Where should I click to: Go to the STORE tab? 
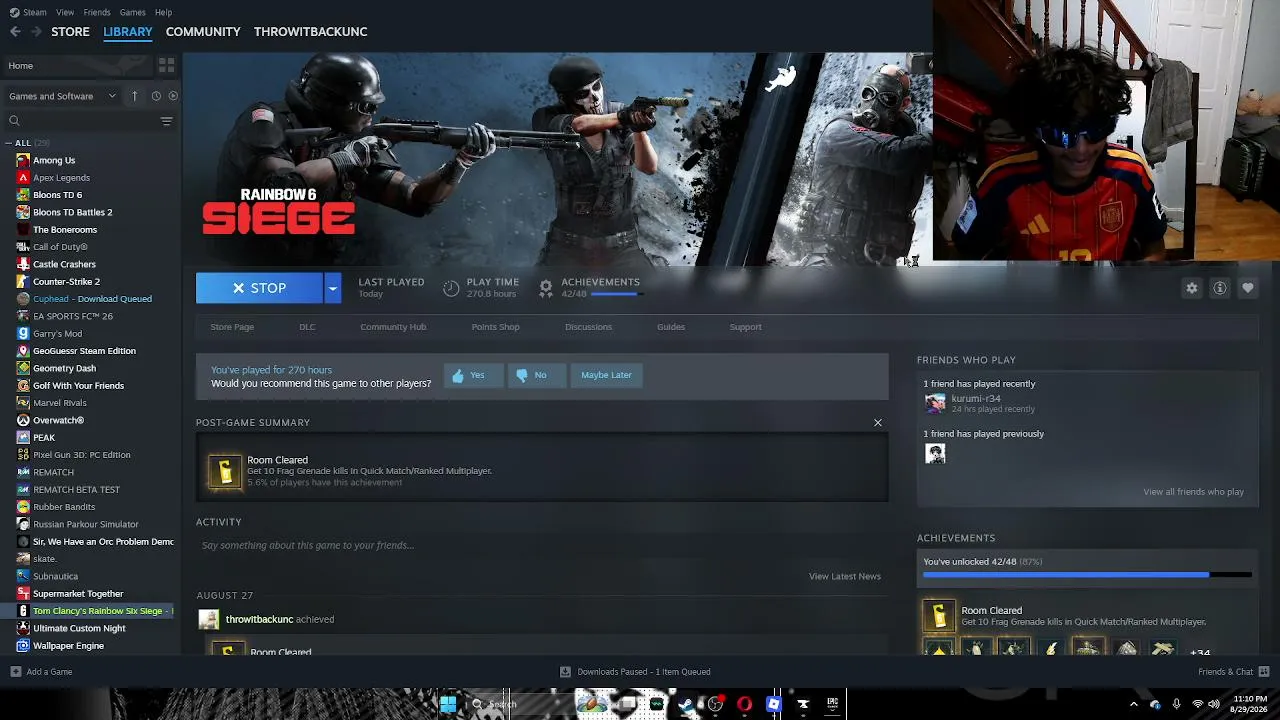(70, 32)
